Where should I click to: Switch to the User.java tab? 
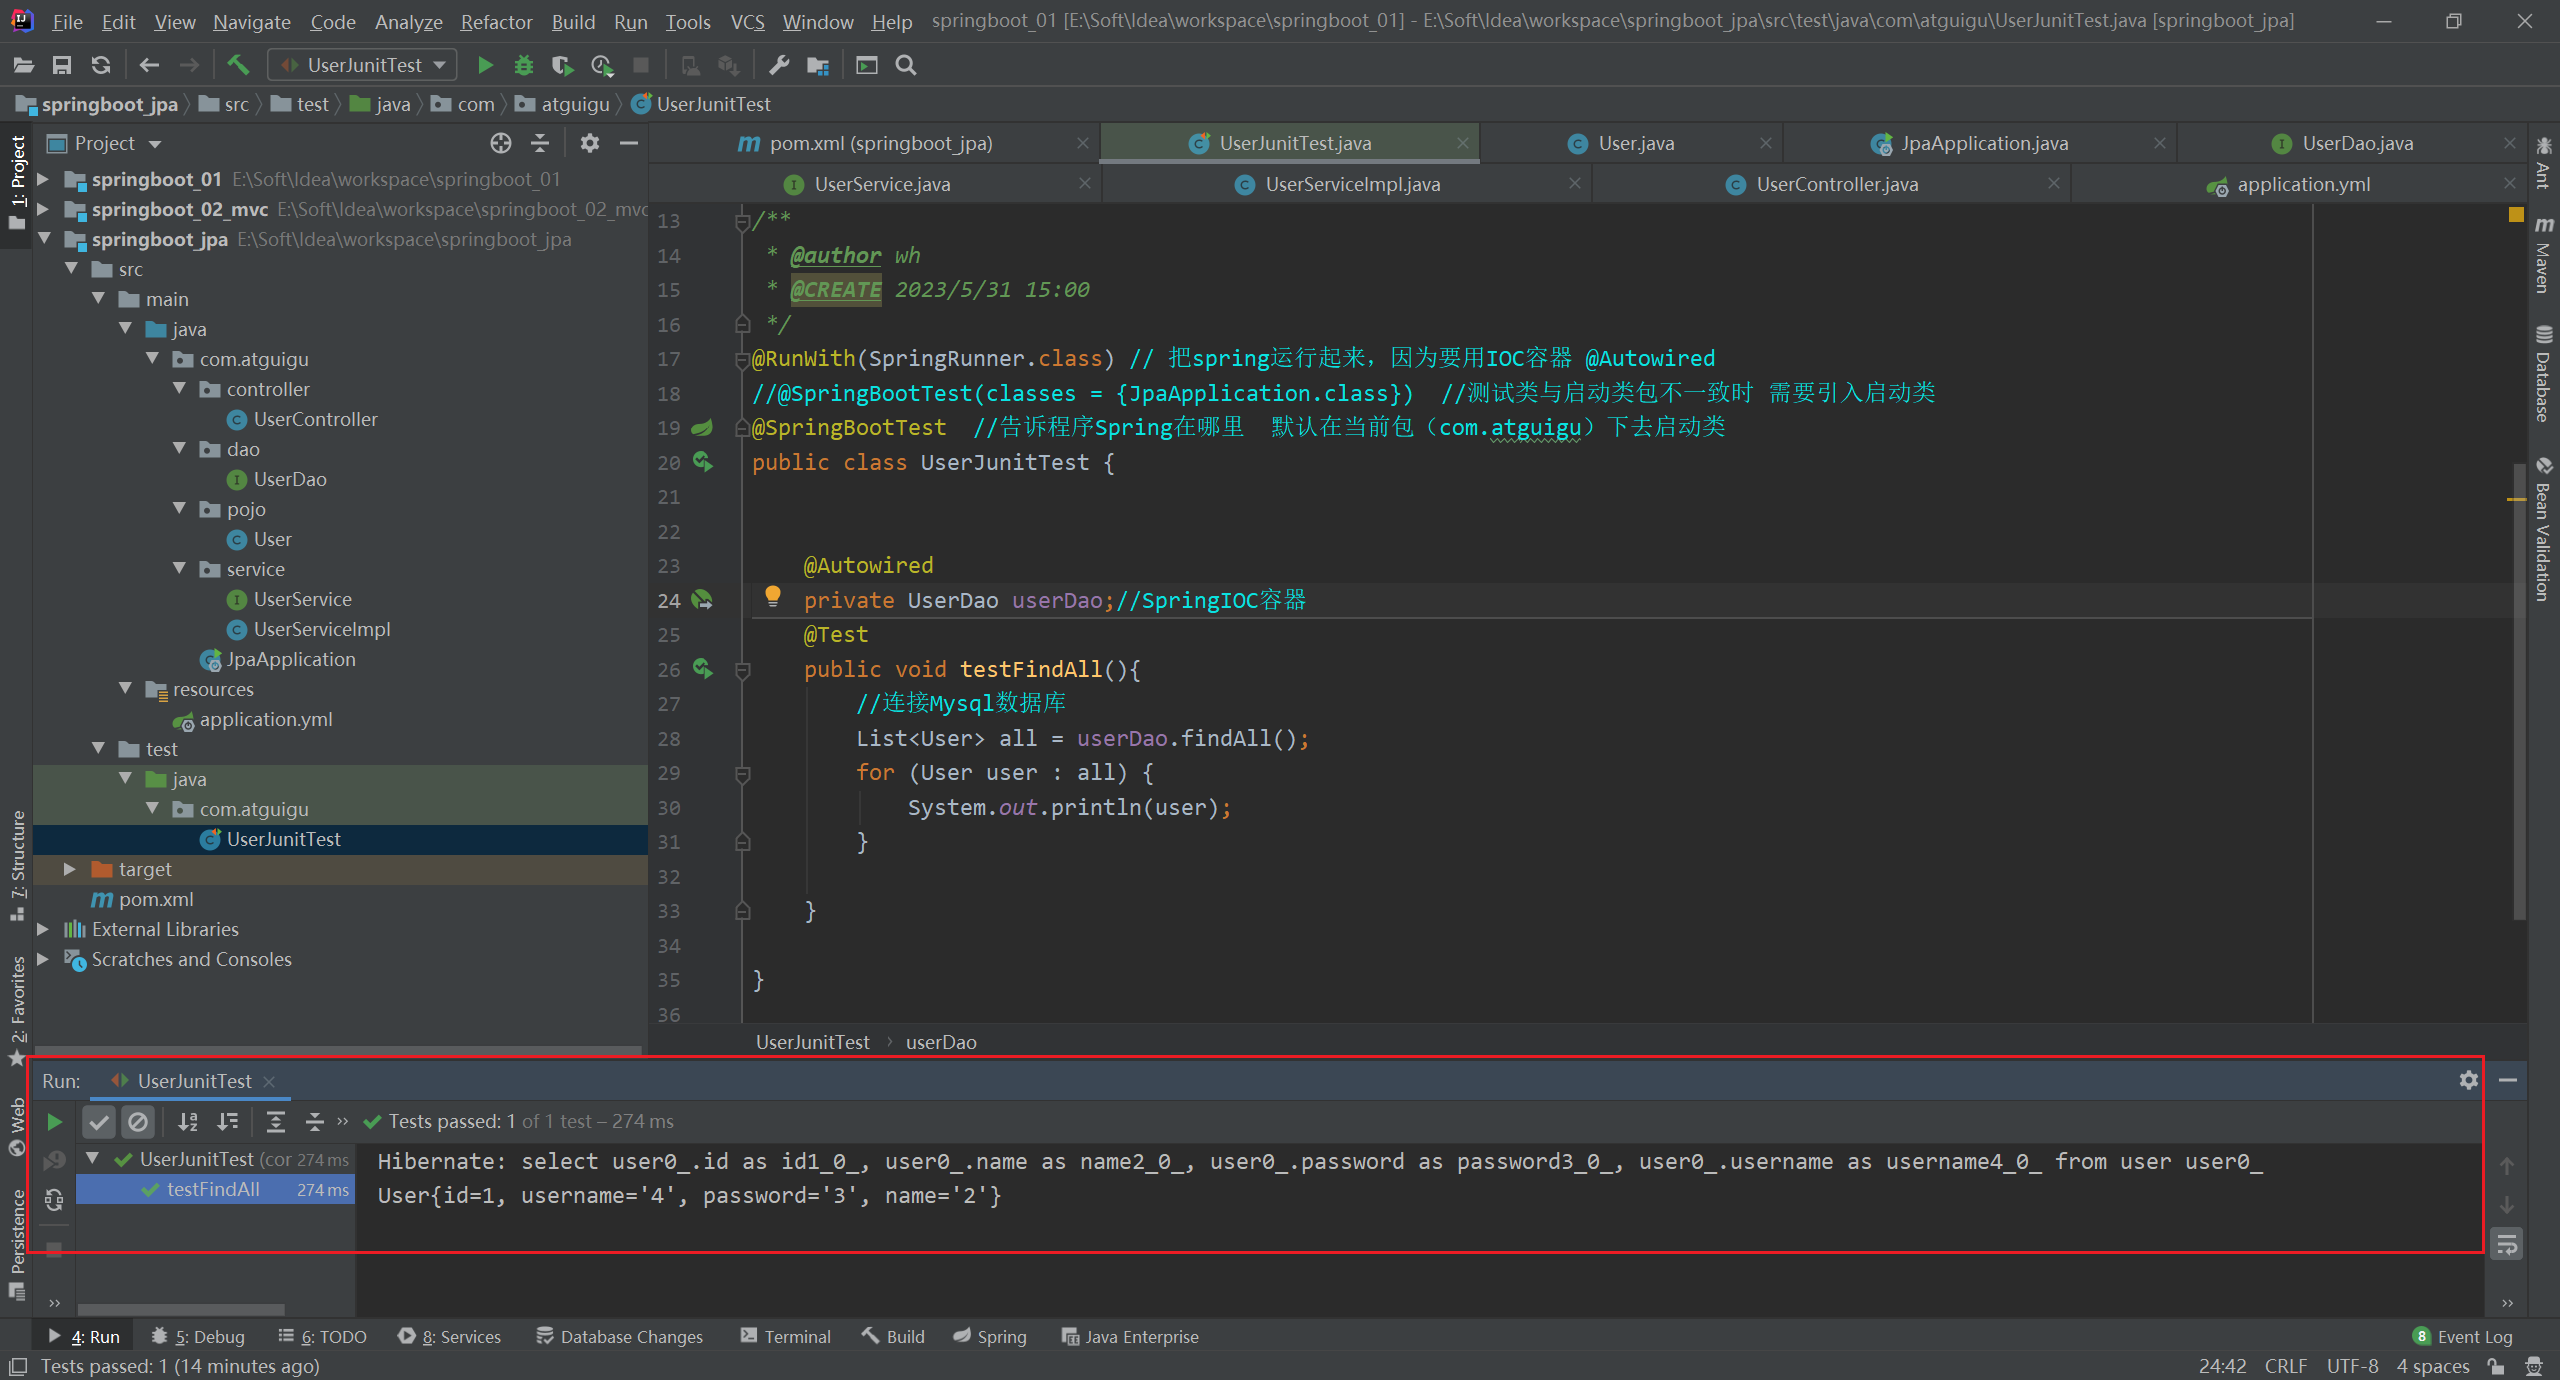tap(1635, 143)
